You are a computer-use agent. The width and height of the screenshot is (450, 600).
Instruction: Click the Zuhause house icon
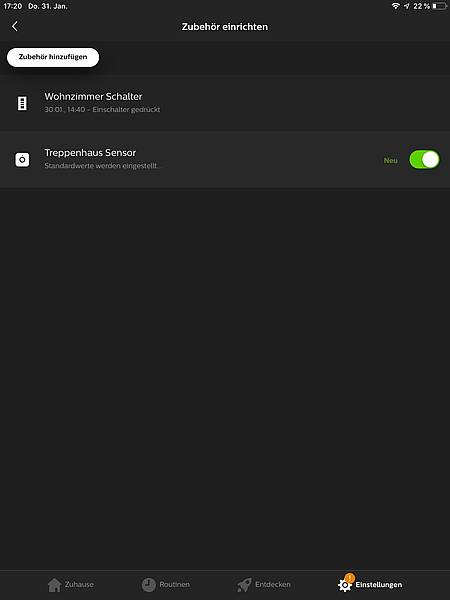54,585
